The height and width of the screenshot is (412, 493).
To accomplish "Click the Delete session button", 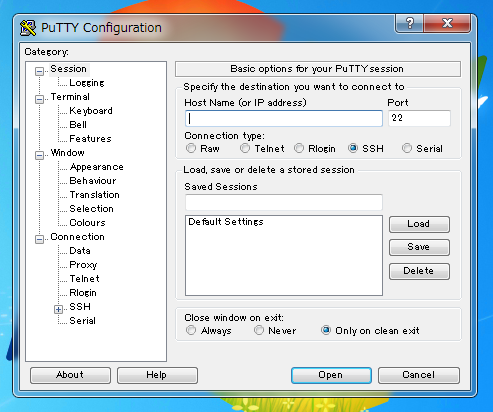I will [419, 271].
